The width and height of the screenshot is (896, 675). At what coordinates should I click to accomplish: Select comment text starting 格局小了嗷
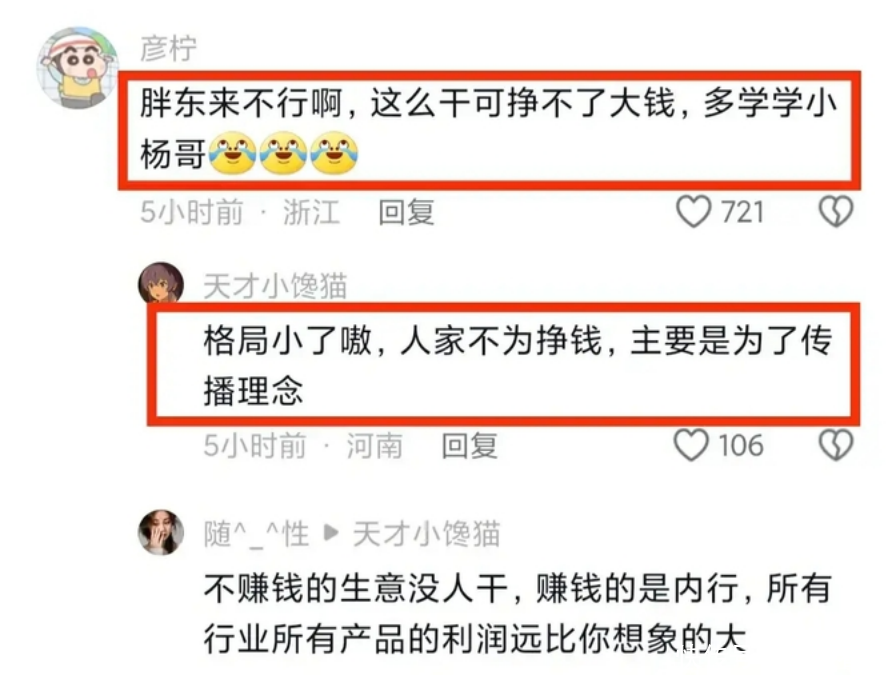tap(518, 366)
